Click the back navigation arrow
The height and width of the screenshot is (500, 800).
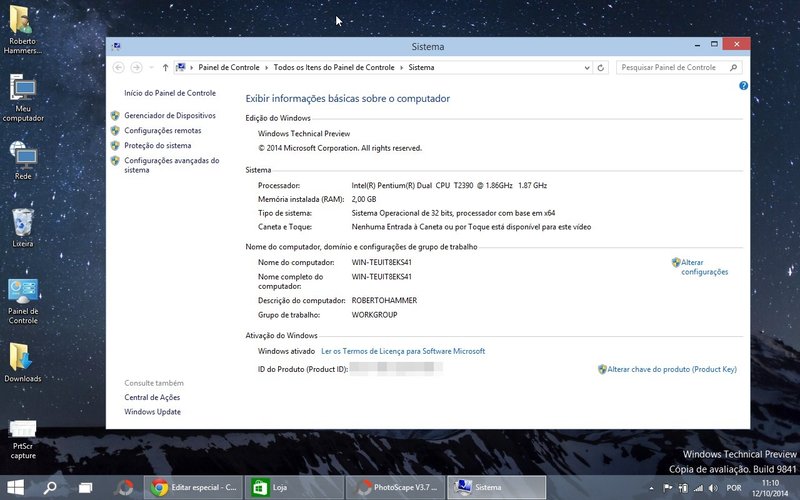[118, 67]
